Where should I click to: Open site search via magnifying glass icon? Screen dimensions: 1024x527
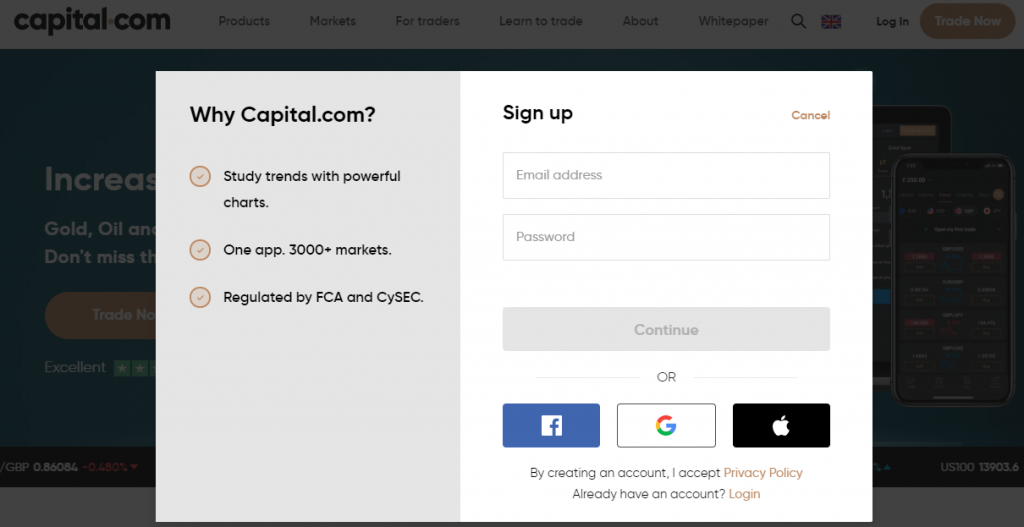(798, 21)
